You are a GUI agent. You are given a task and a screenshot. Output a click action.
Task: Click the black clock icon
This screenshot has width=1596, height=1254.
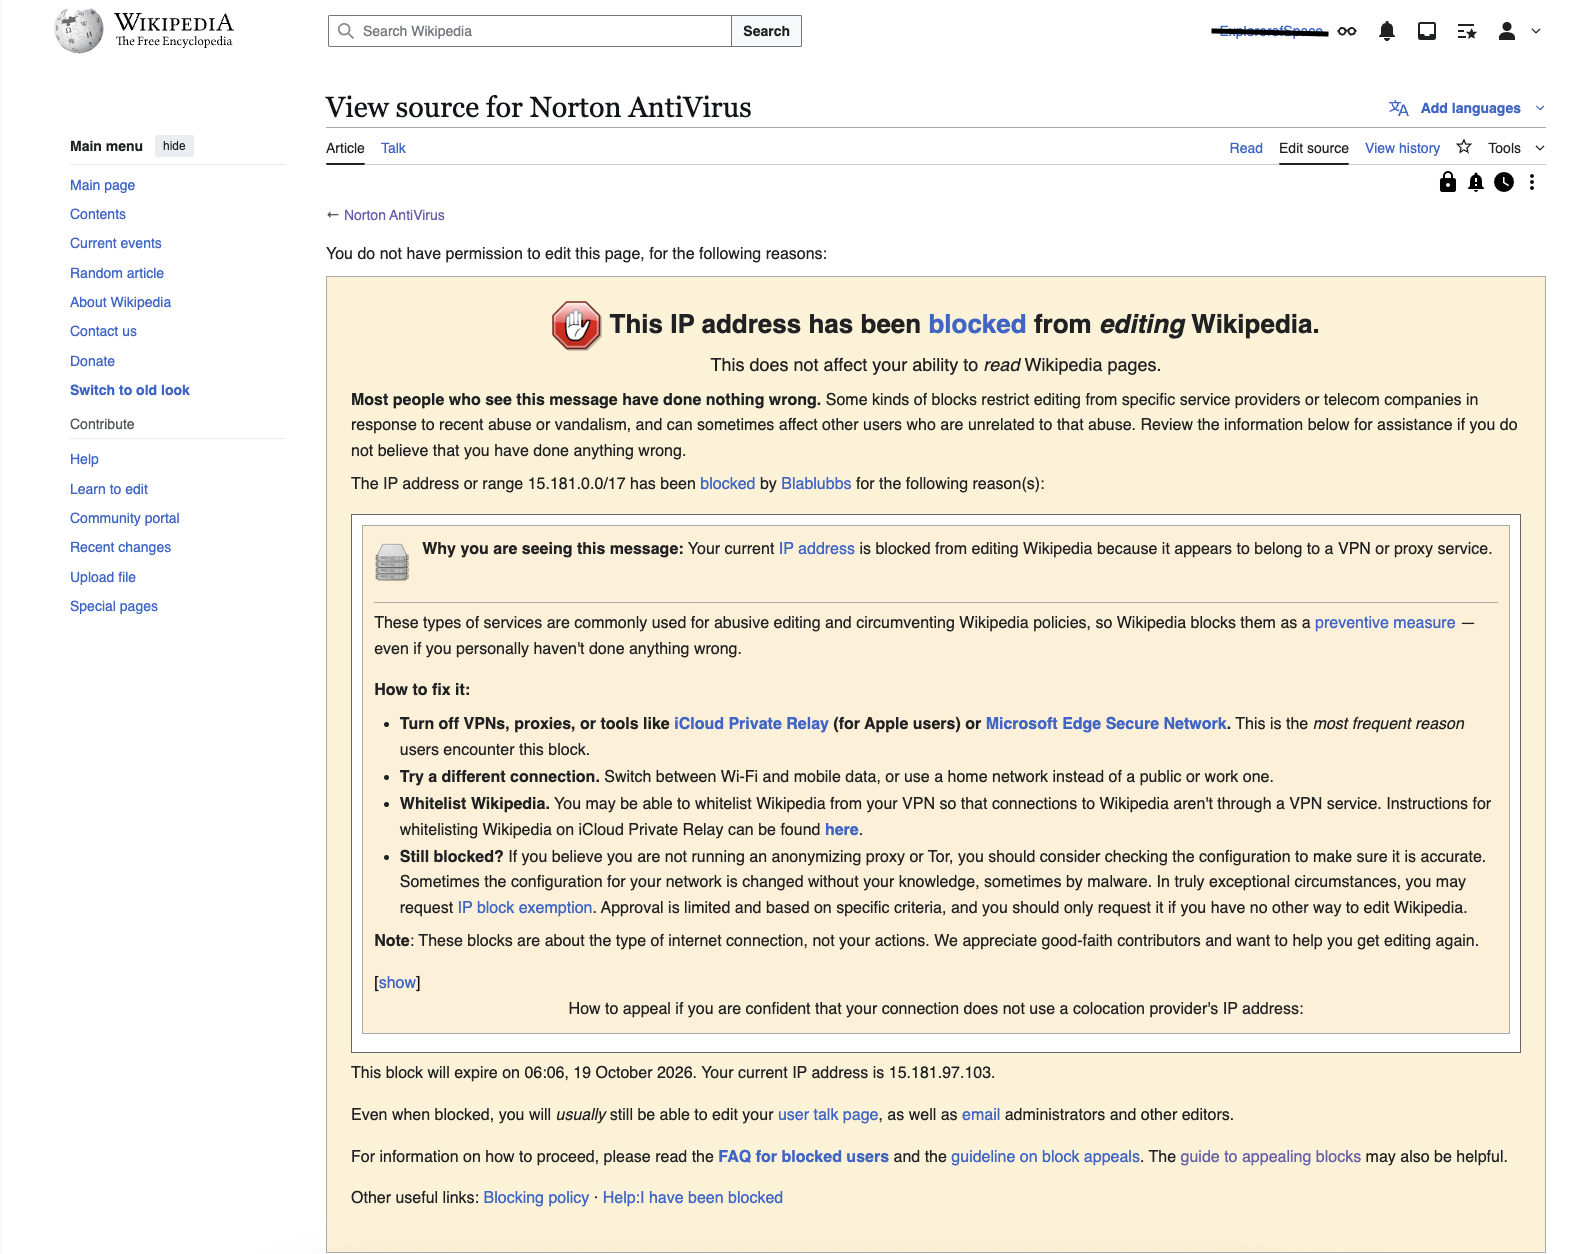(x=1504, y=182)
